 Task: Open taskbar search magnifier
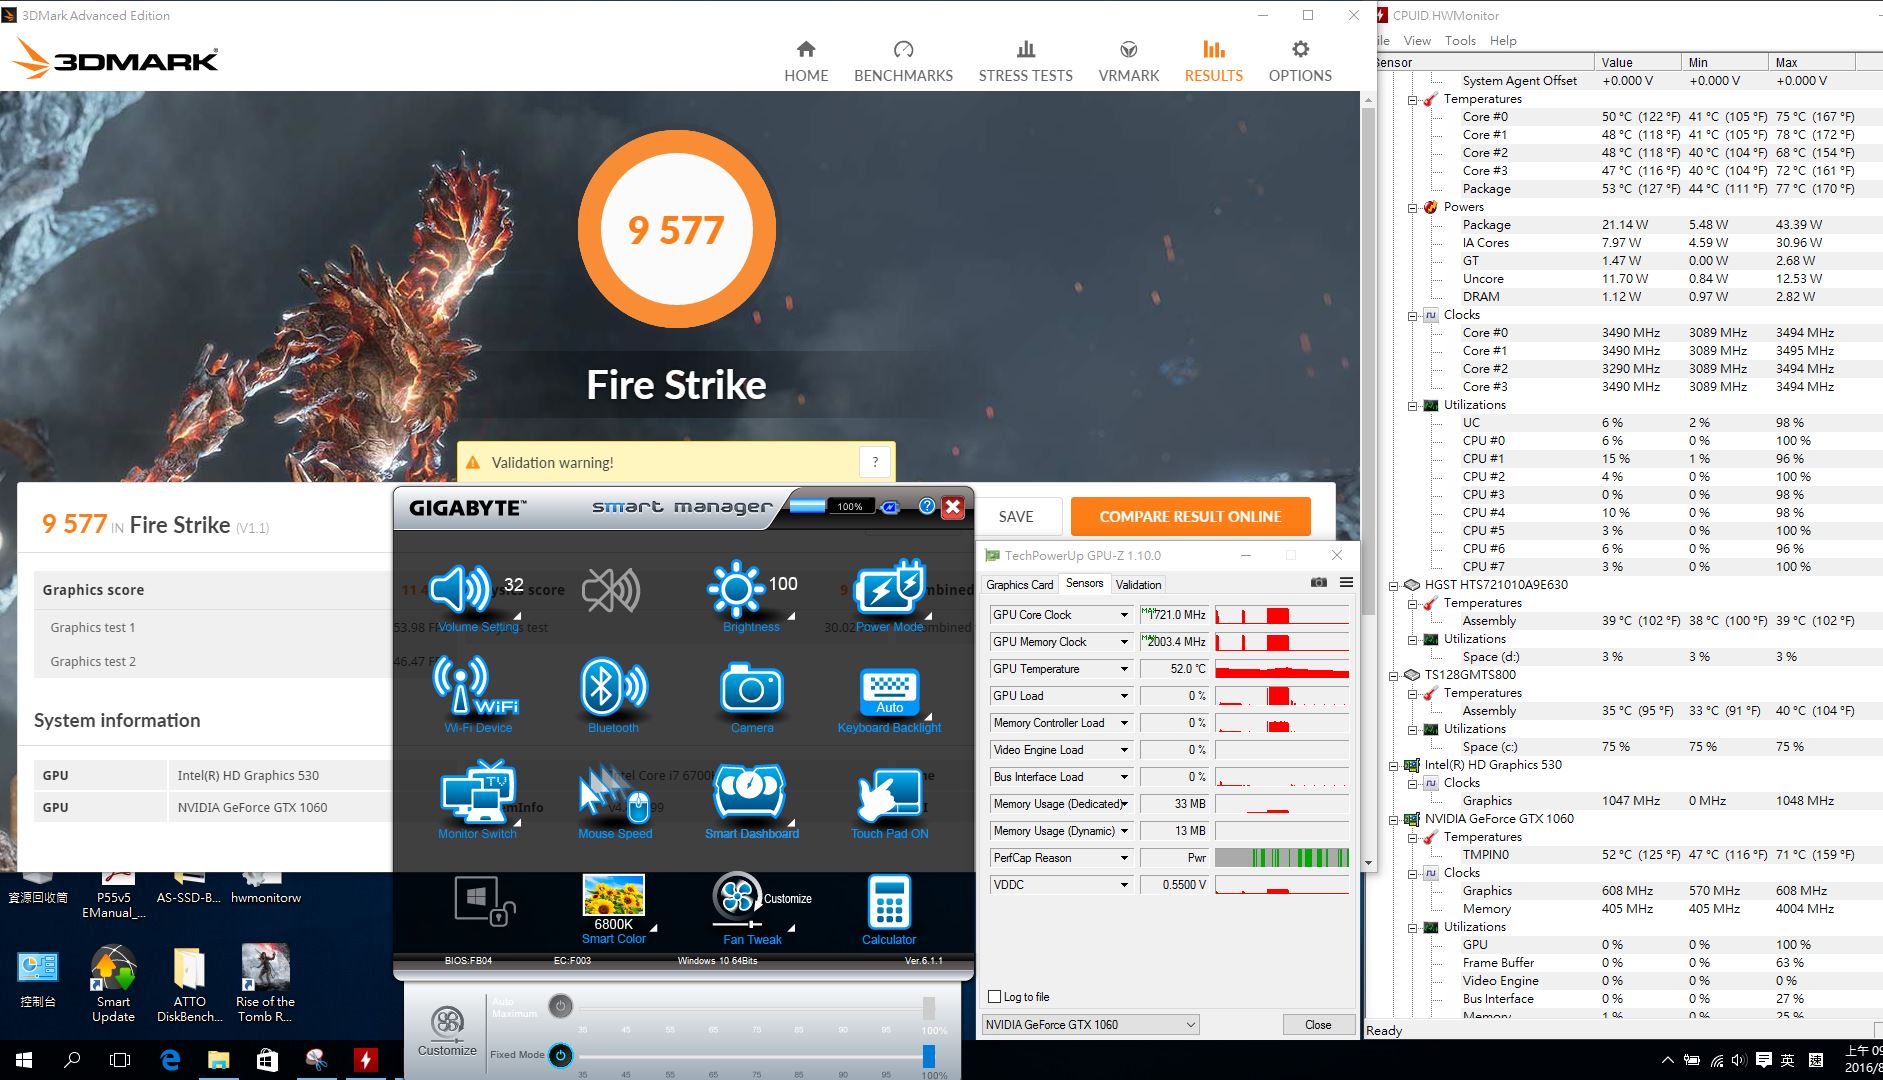72,1060
